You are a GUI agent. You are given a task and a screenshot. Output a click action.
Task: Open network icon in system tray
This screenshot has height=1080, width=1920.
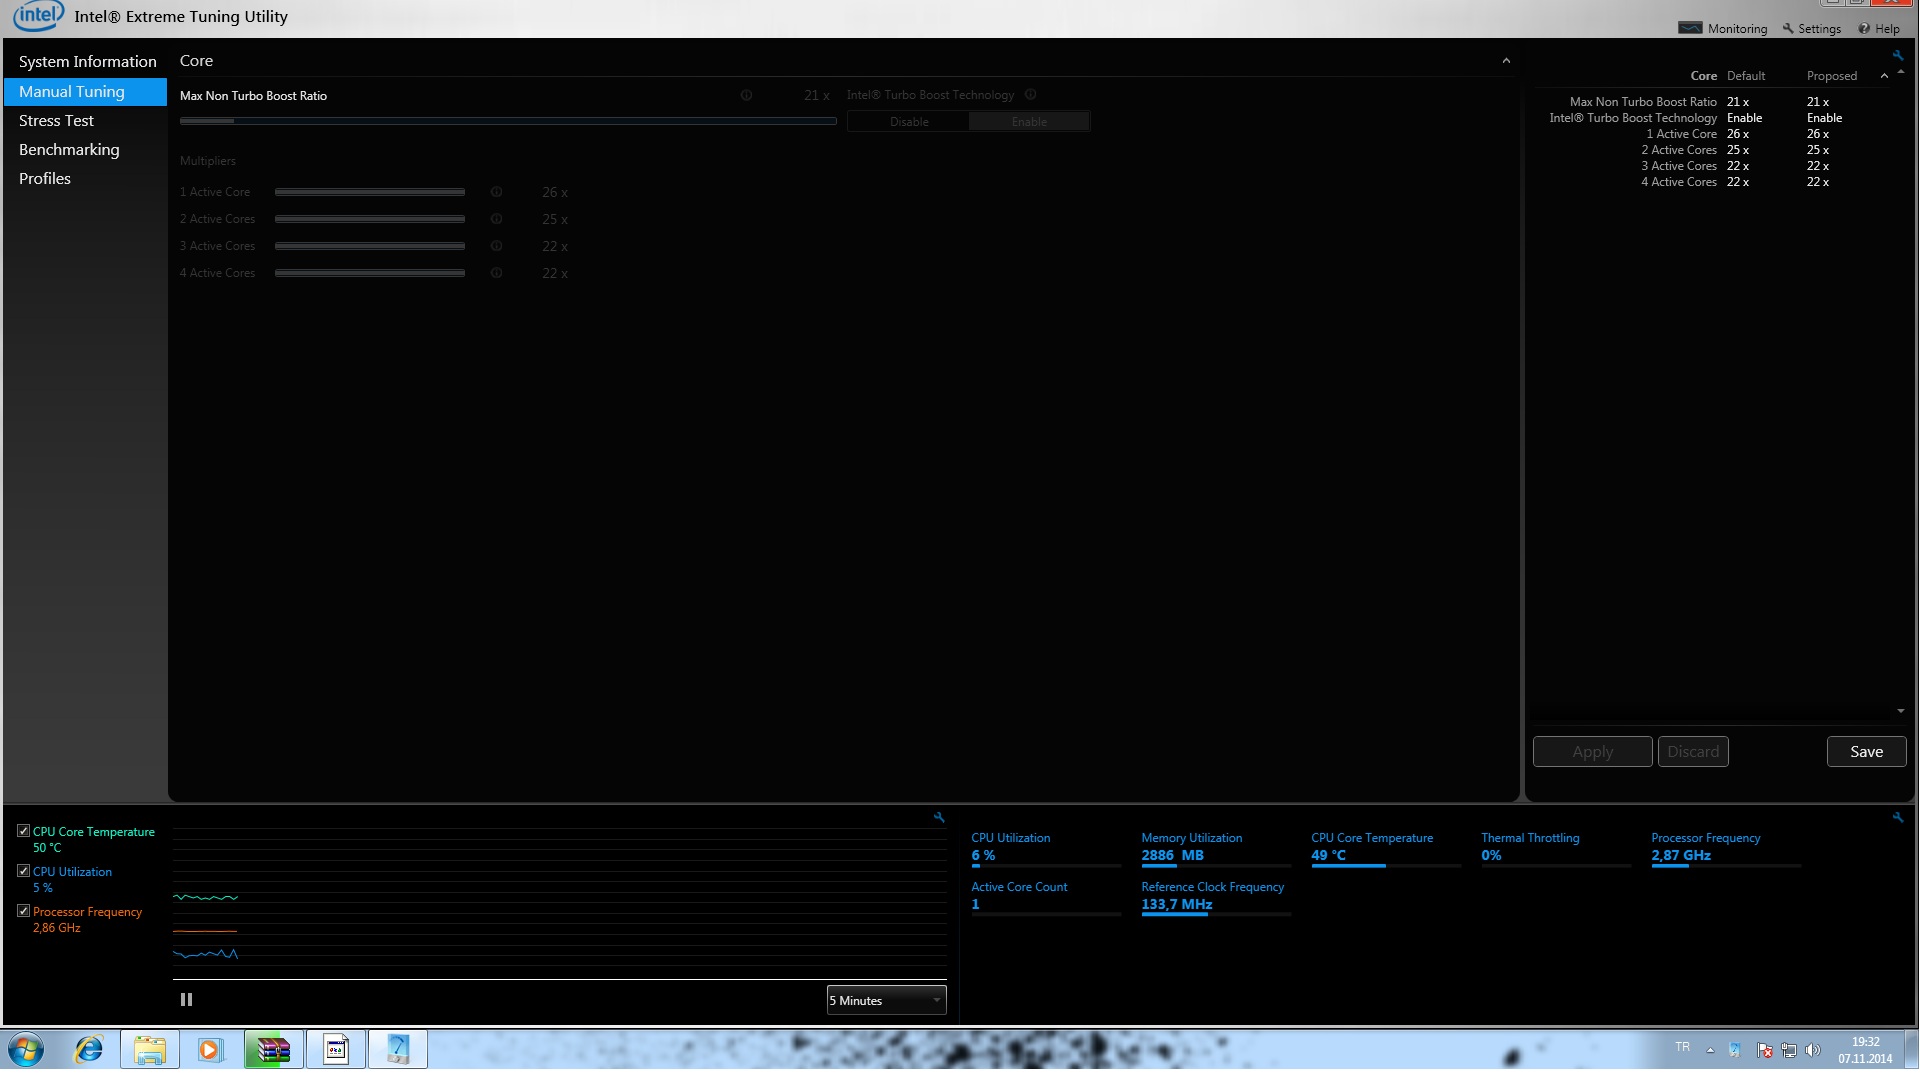pyautogui.click(x=1789, y=1050)
